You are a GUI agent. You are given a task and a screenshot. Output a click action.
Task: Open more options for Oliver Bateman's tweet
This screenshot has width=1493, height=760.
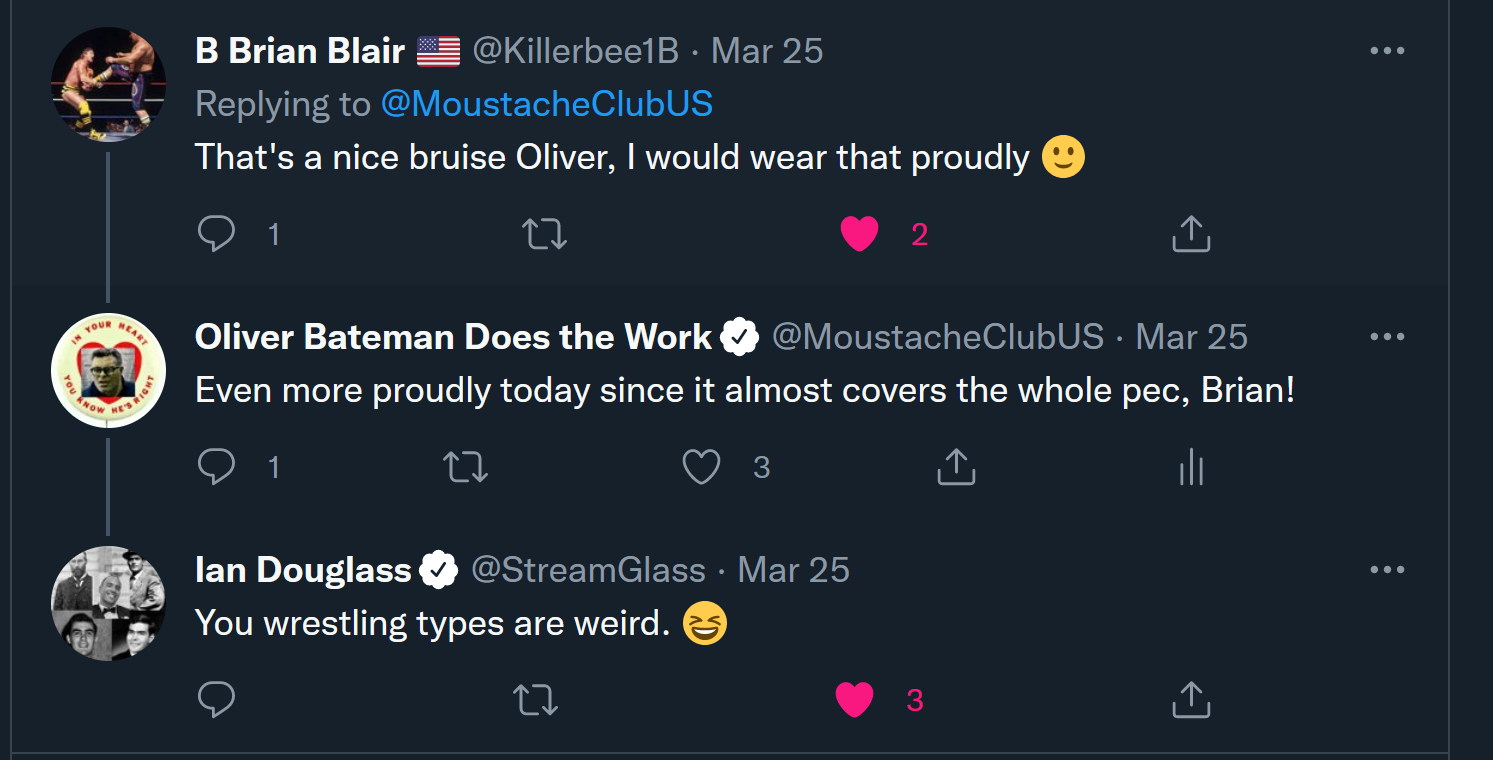coord(1387,337)
